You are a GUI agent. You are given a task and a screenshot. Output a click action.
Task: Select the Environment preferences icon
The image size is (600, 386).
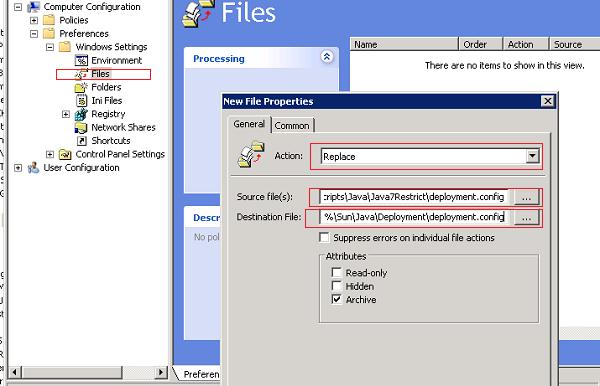(x=81, y=60)
